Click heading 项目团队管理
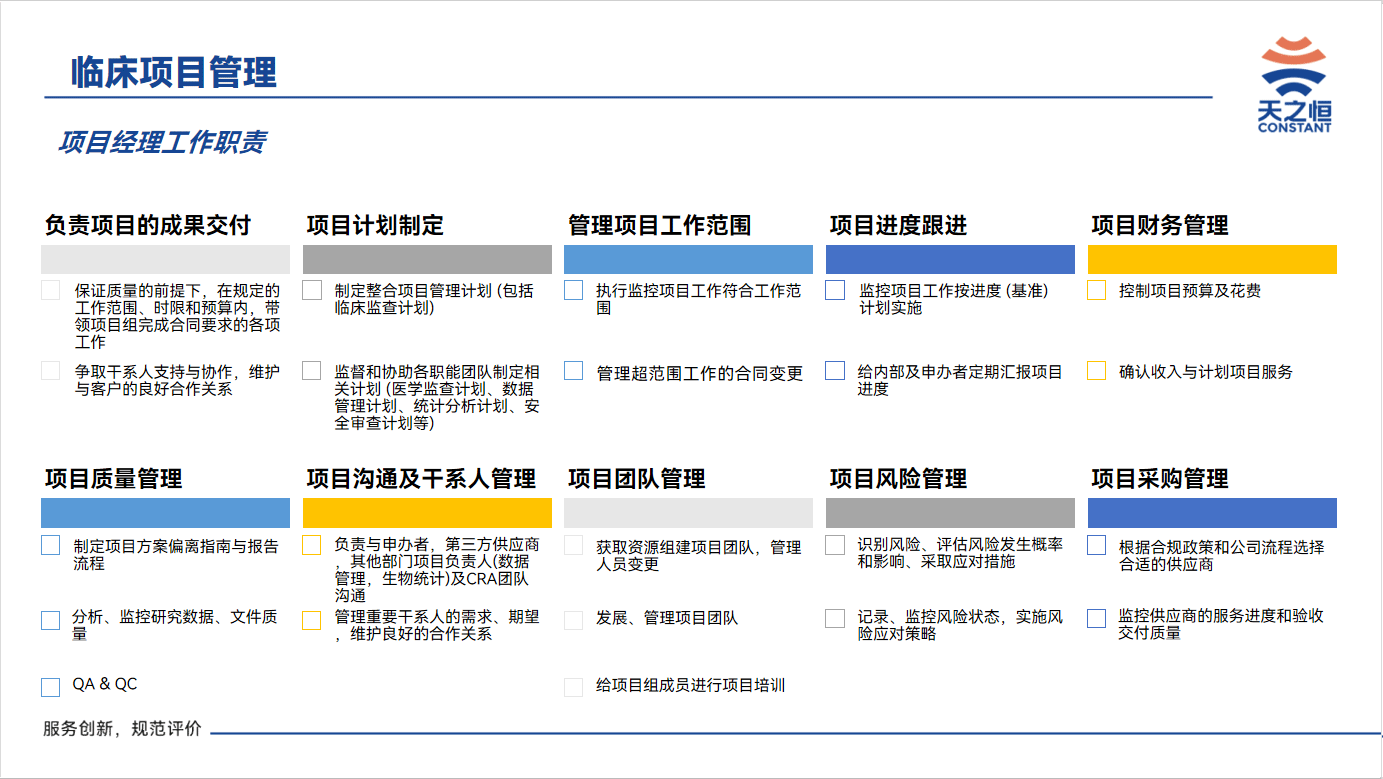This screenshot has height=779, width=1383. point(636,479)
